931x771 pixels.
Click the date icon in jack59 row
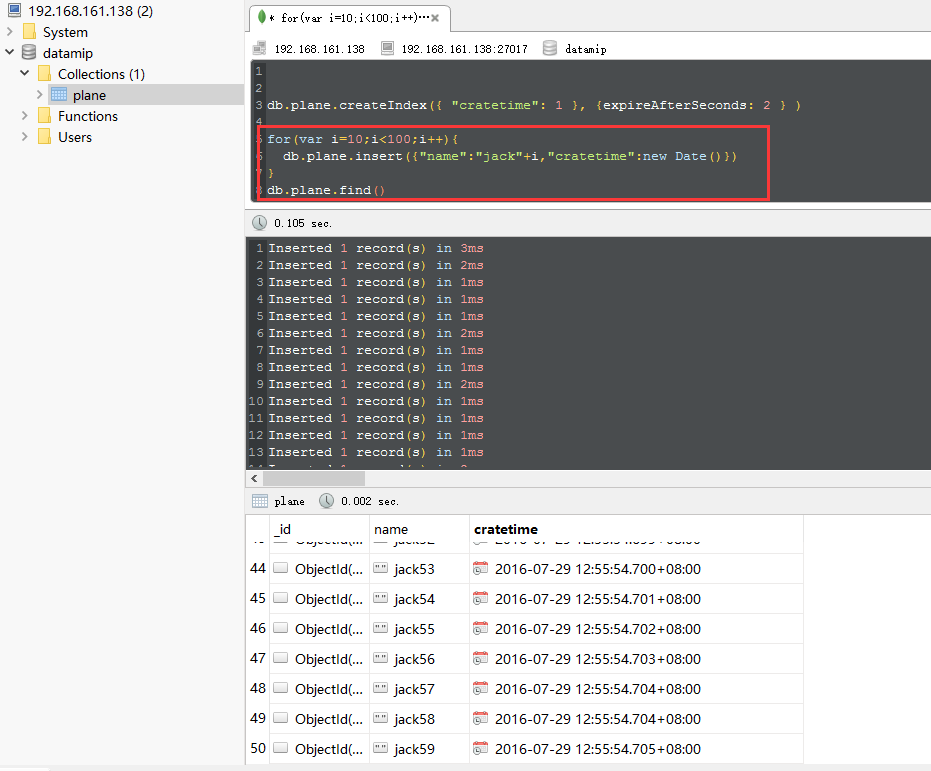(x=480, y=748)
